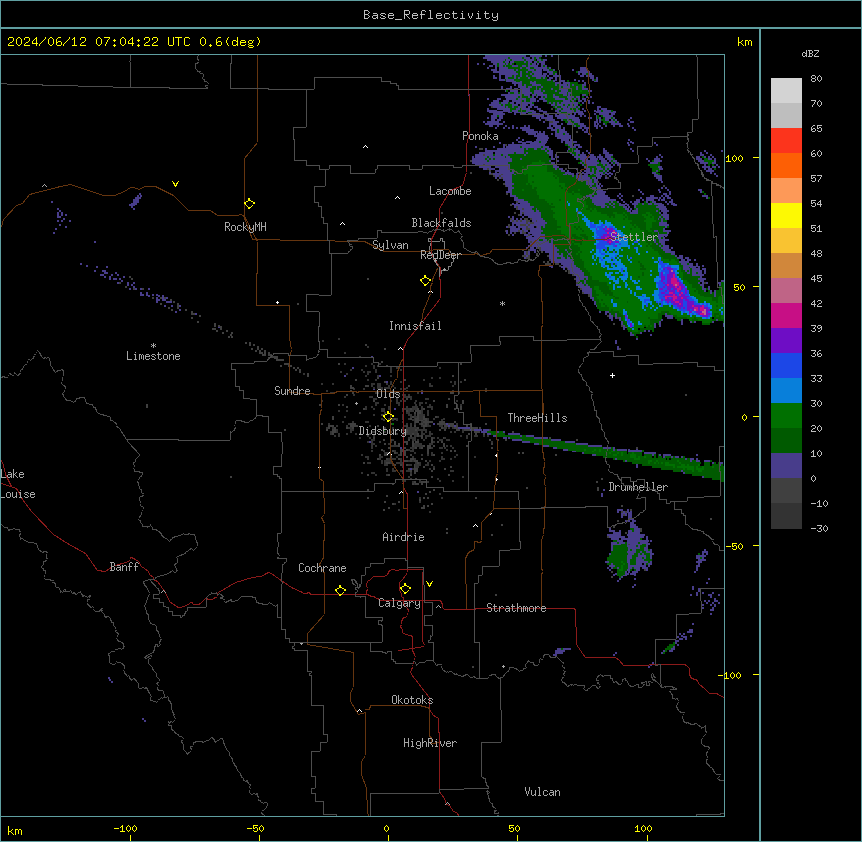Pick the bright green 20-30 dBZ legend swatch
The width and height of the screenshot is (862, 842).
point(786,416)
